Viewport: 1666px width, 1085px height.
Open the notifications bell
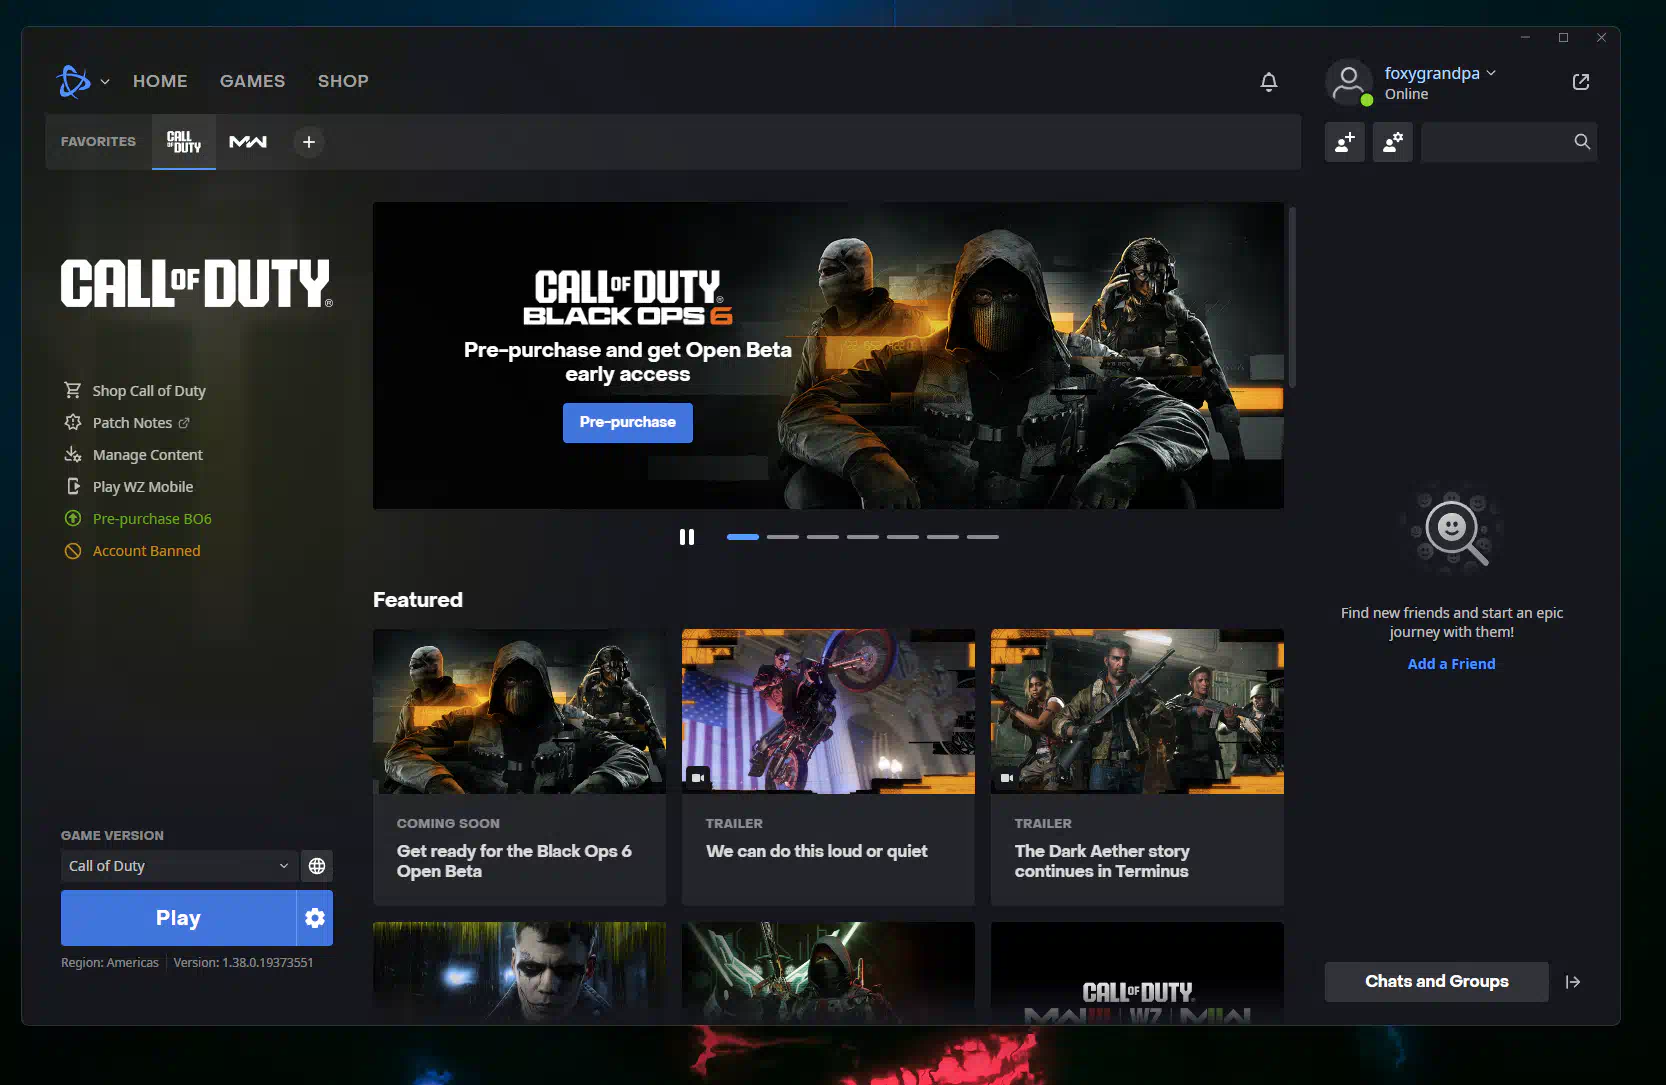click(x=1268, y=82)
